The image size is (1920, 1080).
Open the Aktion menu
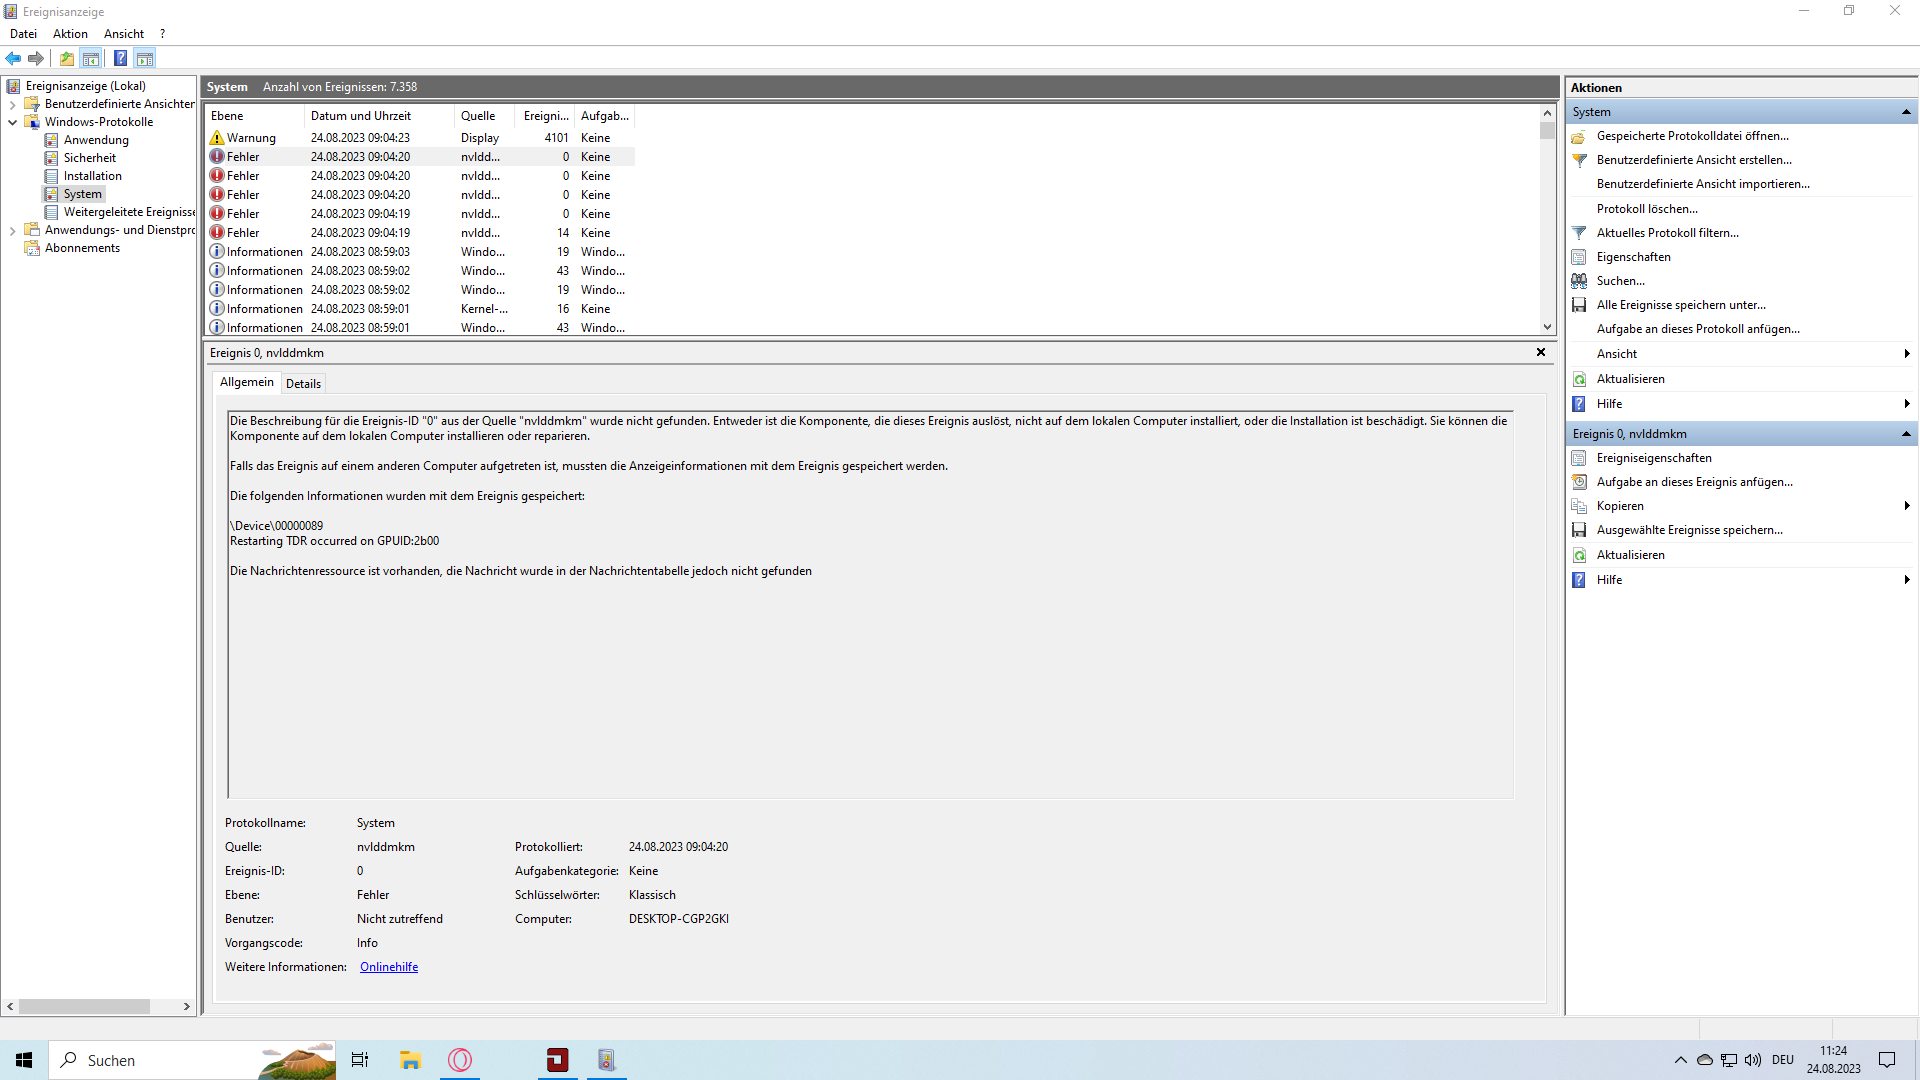[70, 33]
